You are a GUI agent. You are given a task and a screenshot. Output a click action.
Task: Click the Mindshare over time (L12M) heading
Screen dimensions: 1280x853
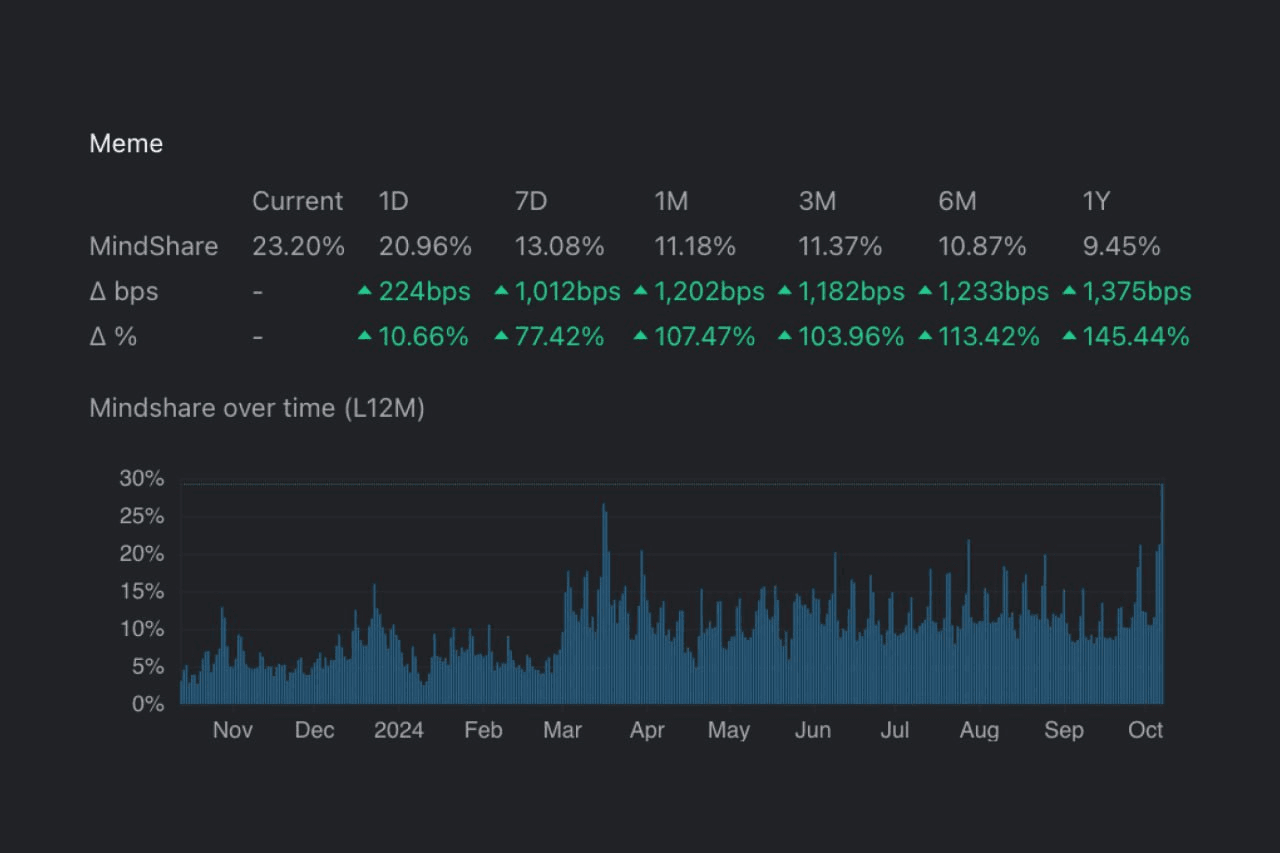[x=257, y=408]
